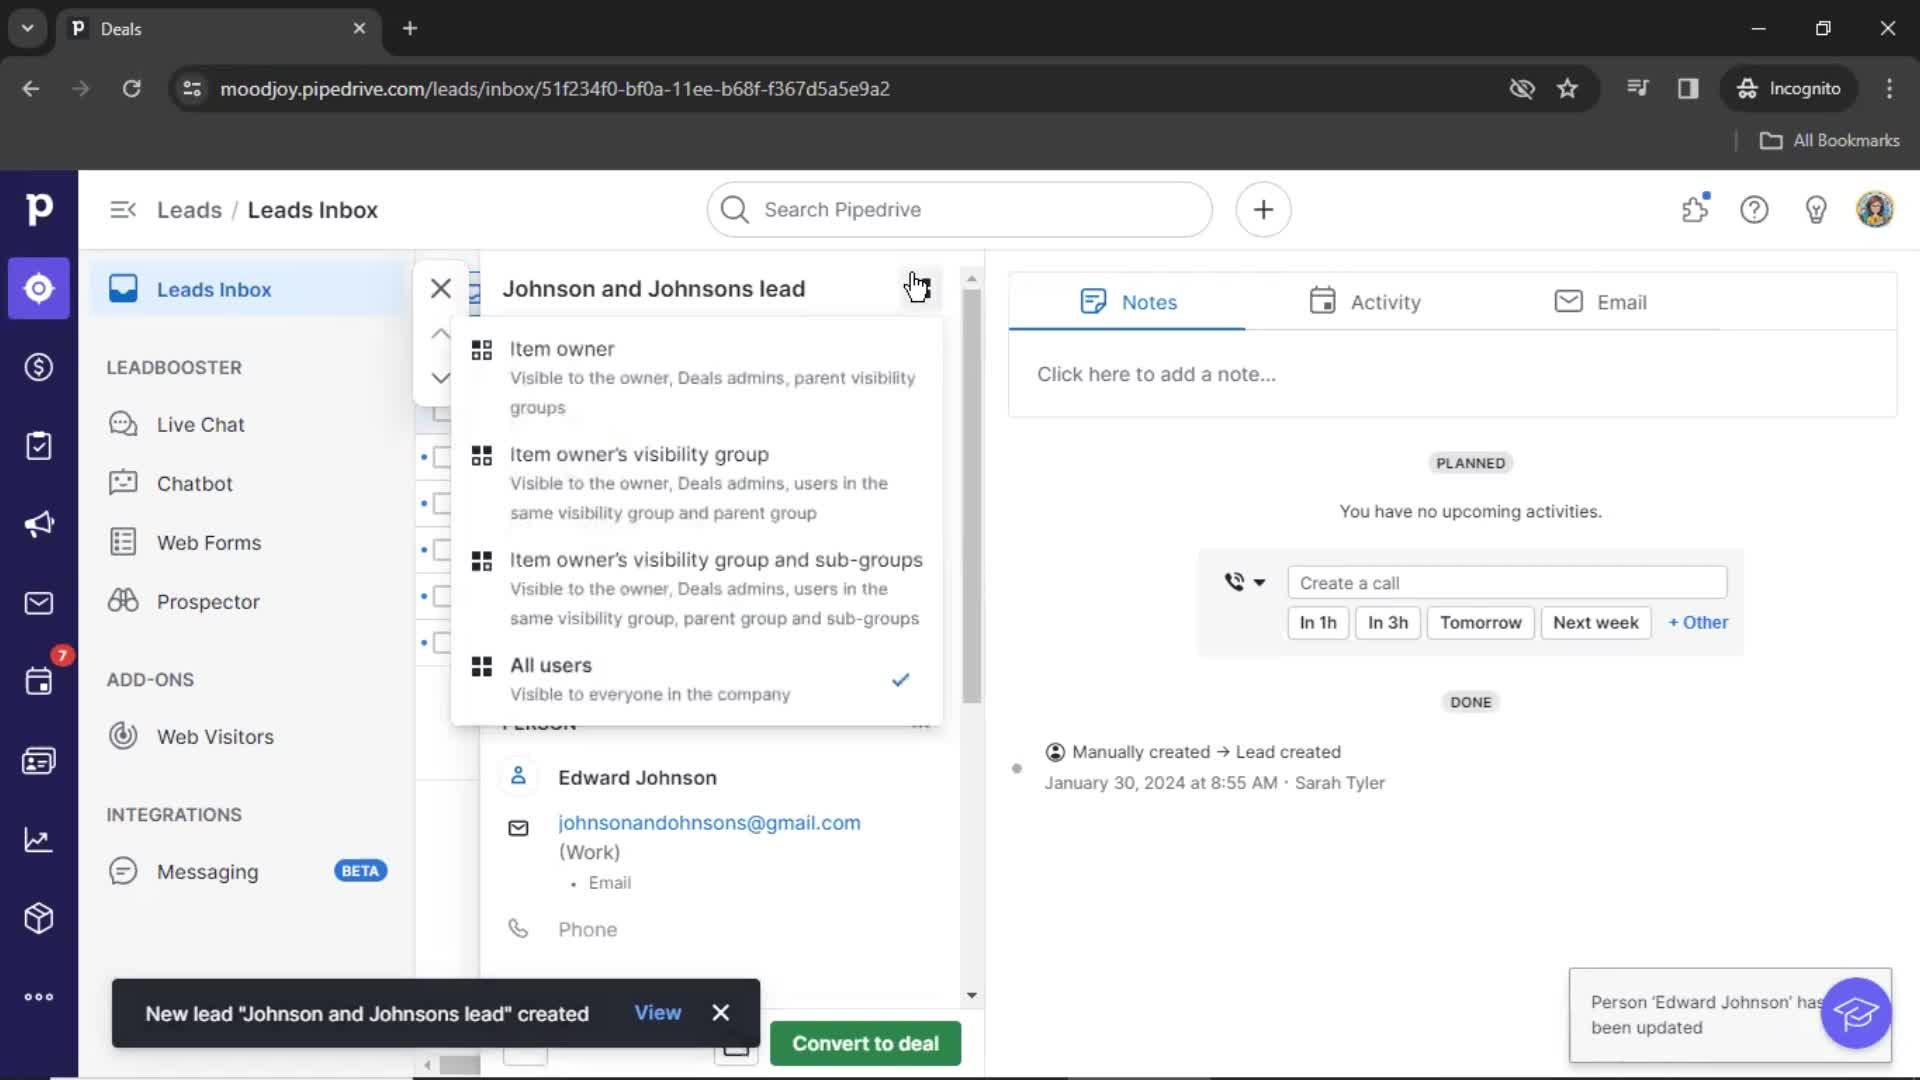Select the Prospector sidebar icon

tap(123, 600)
